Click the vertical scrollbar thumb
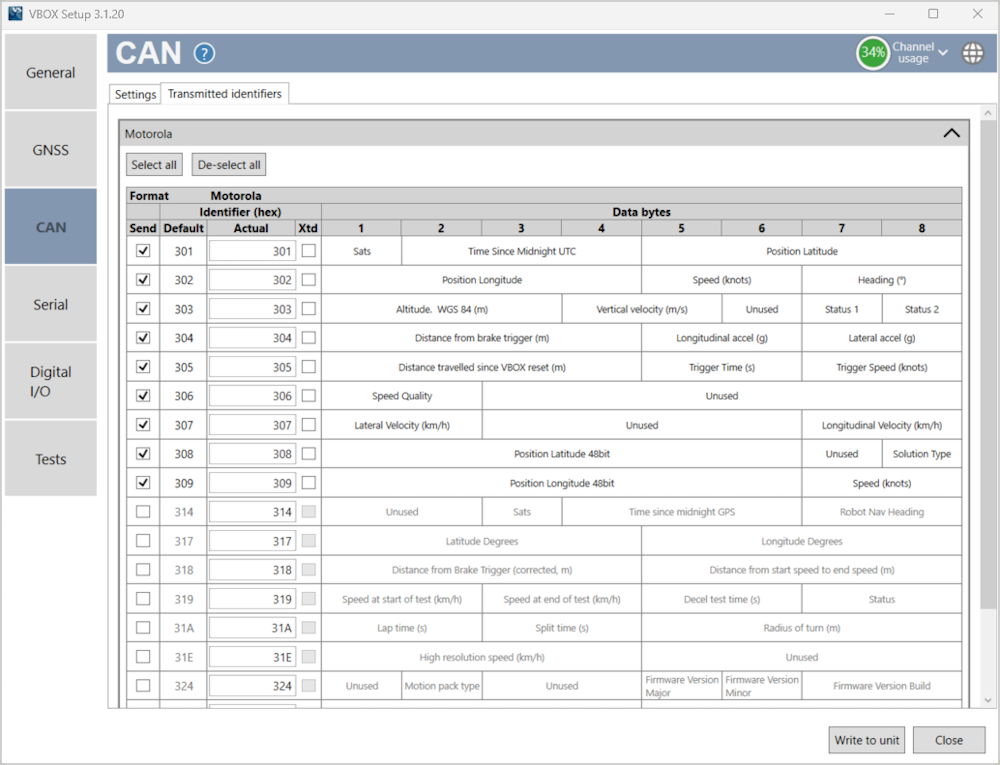The image size is (1000, 765). pos(988,365)
